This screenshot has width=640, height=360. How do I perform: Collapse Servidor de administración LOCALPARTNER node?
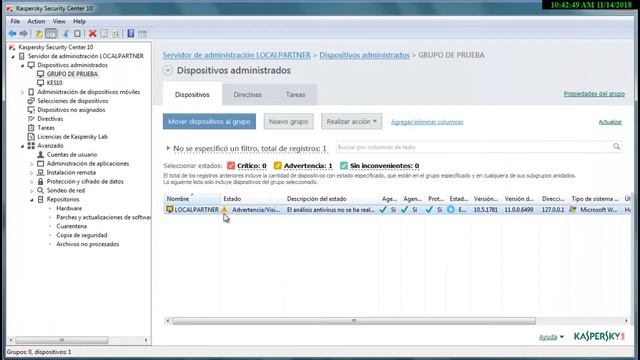pos(13,56)
